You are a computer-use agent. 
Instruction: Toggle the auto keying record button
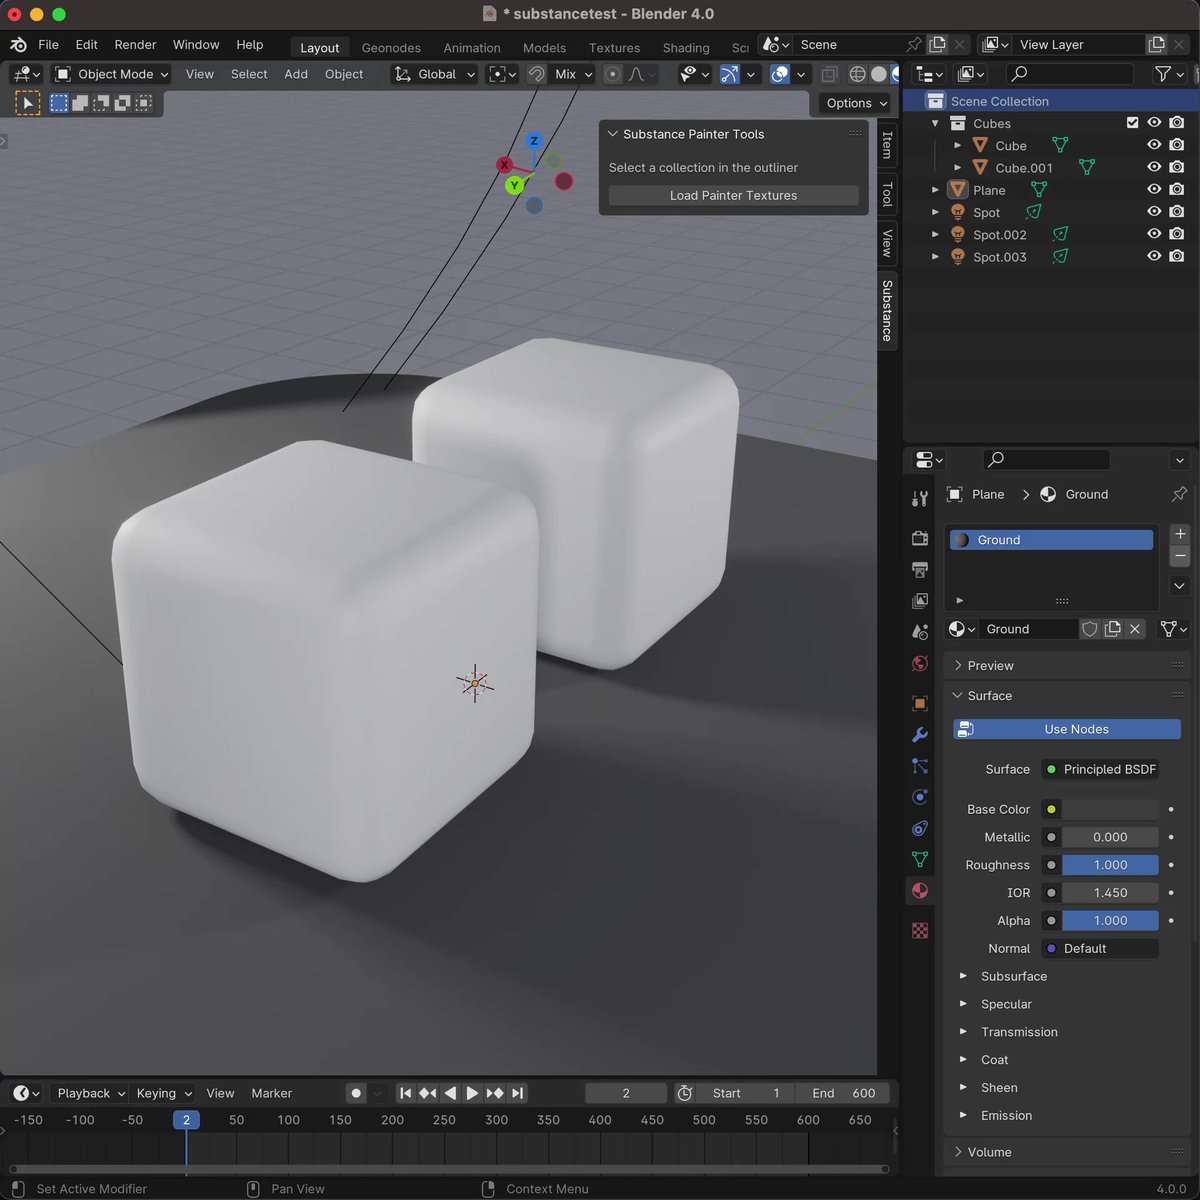[356, 1093]
